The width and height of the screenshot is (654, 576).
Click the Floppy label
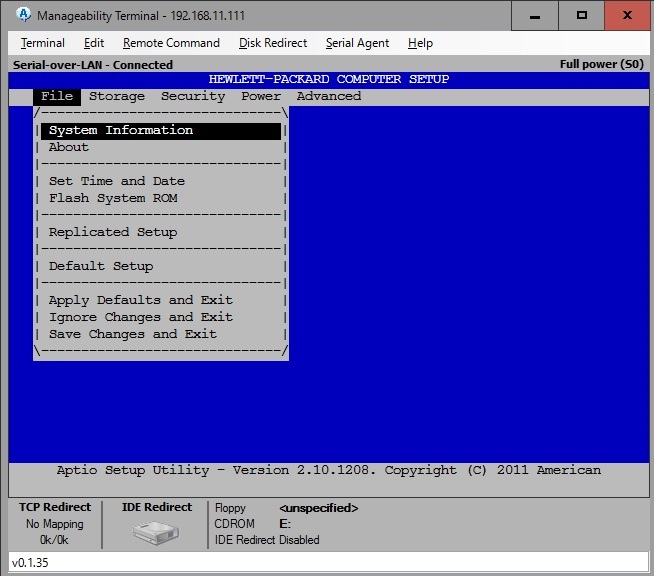230,508
